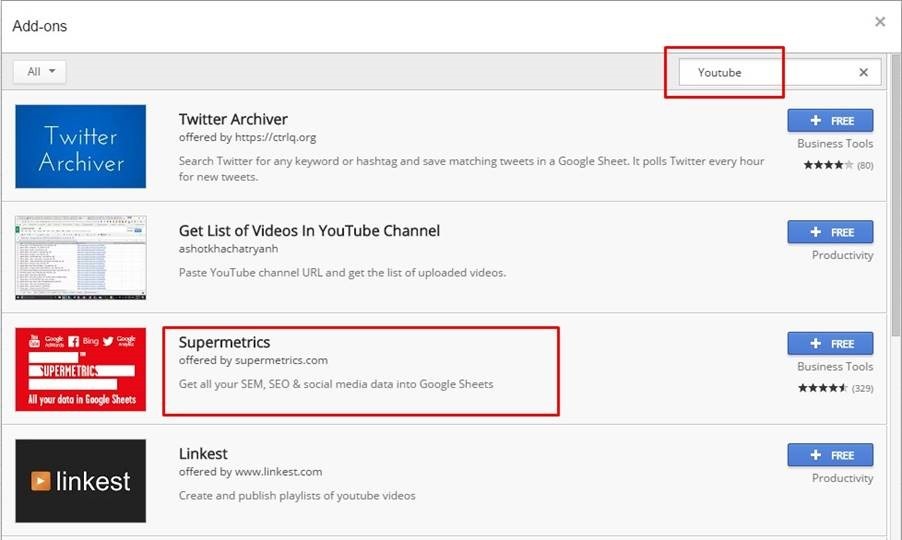Install Supermetrics using its Free button
The image size is (902, 540).
[830, 344]
